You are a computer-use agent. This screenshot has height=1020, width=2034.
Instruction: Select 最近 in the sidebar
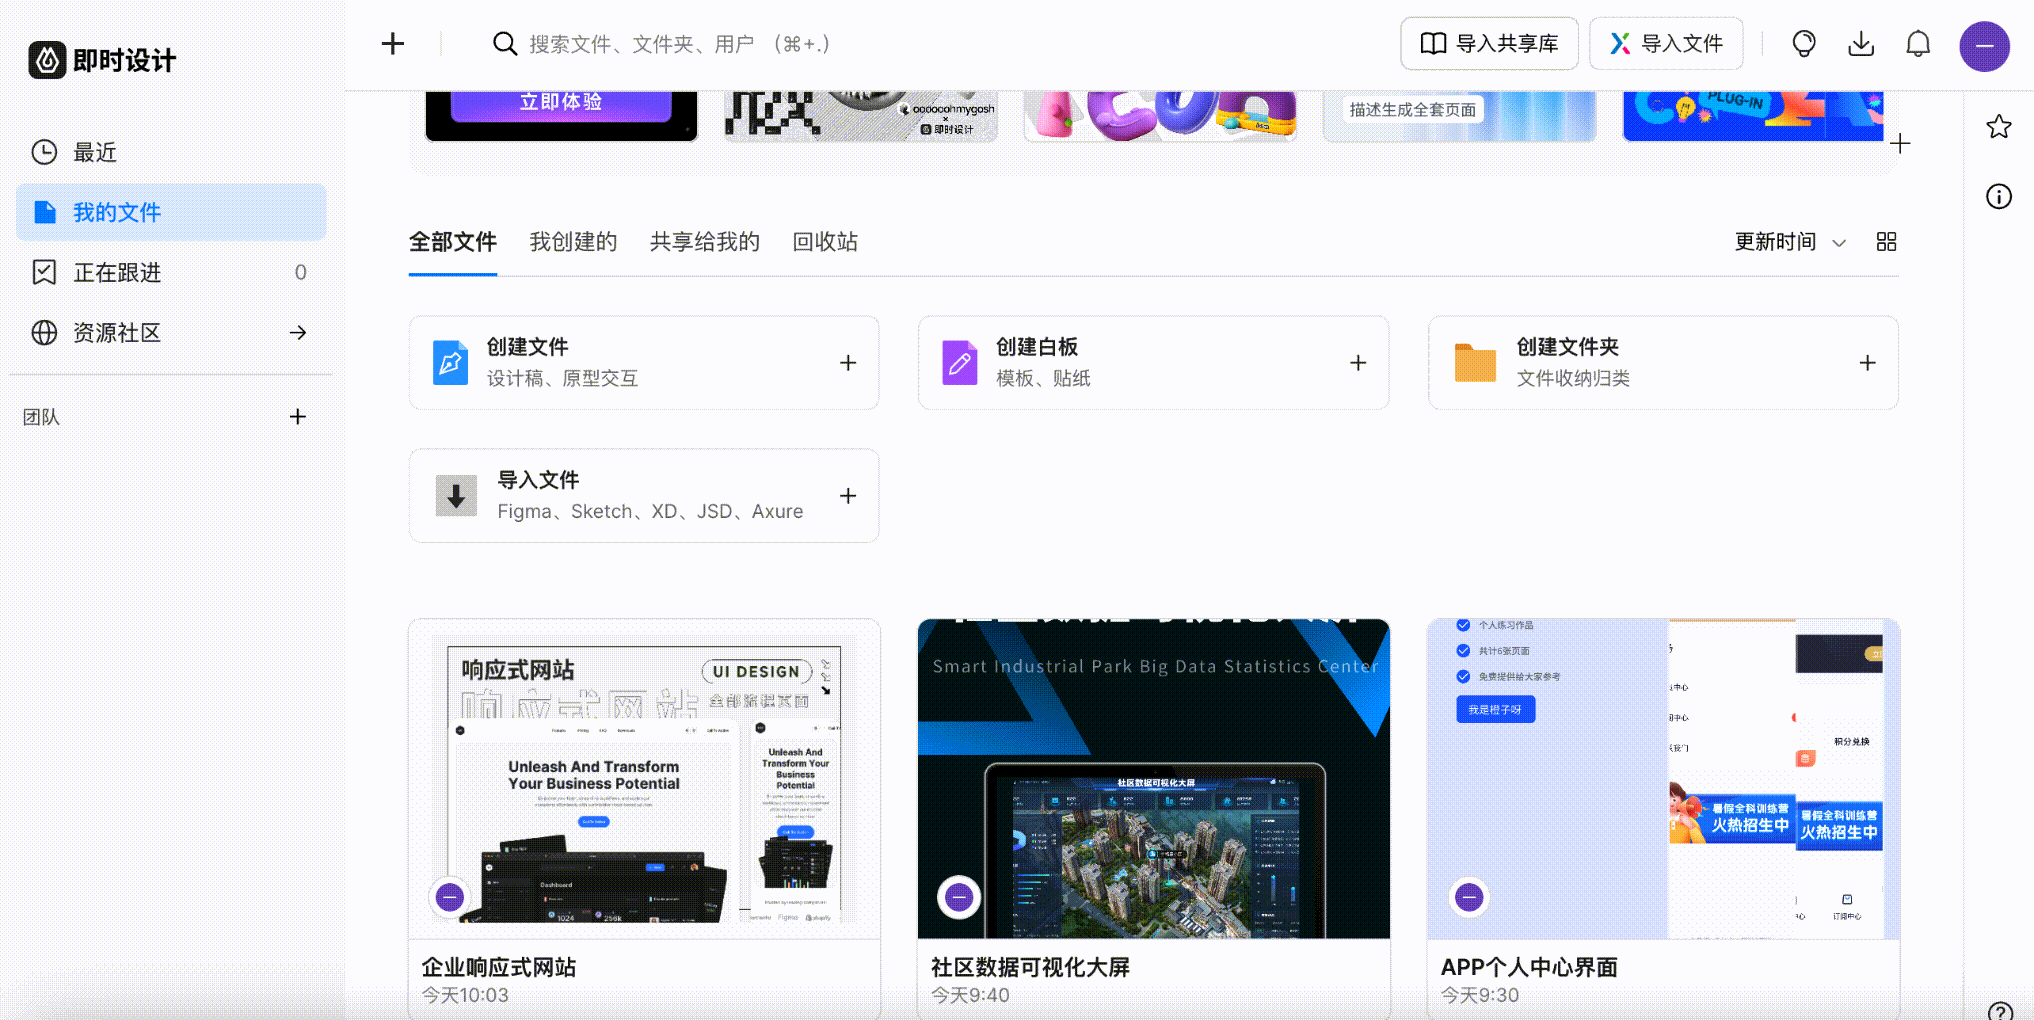tap(95, 152)
